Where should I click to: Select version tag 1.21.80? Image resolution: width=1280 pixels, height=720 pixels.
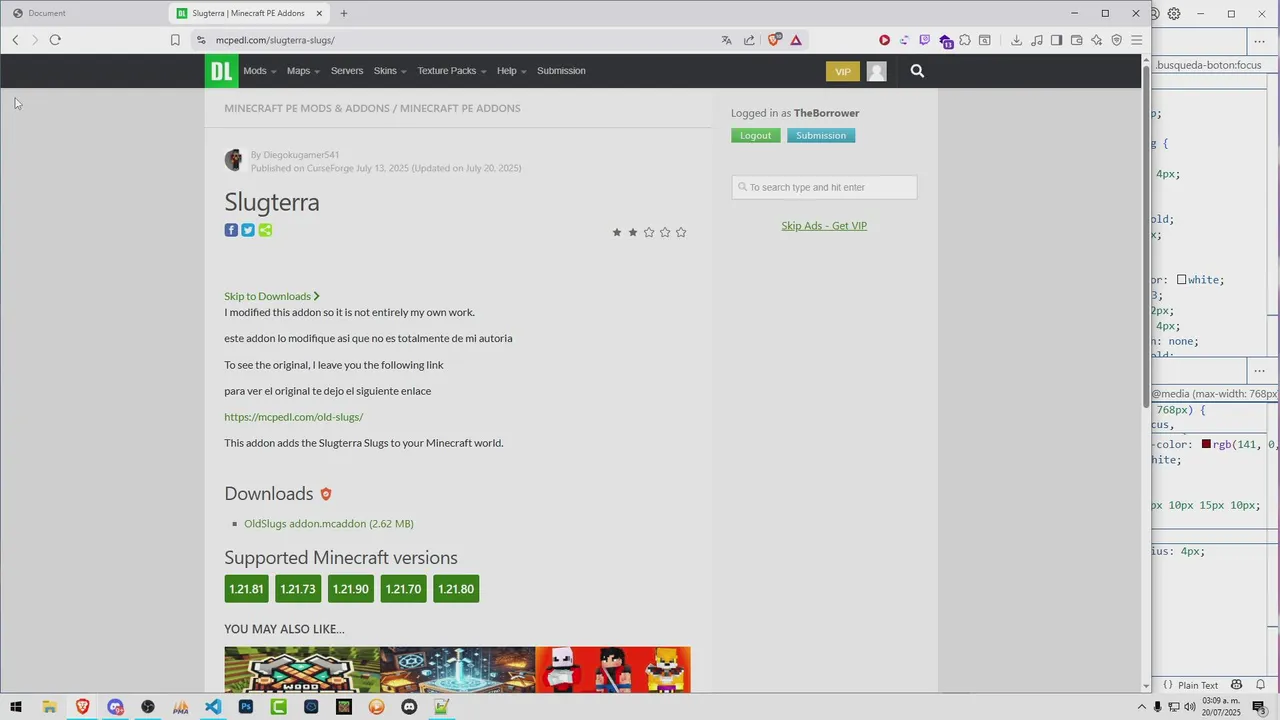[x=456, y=589]
